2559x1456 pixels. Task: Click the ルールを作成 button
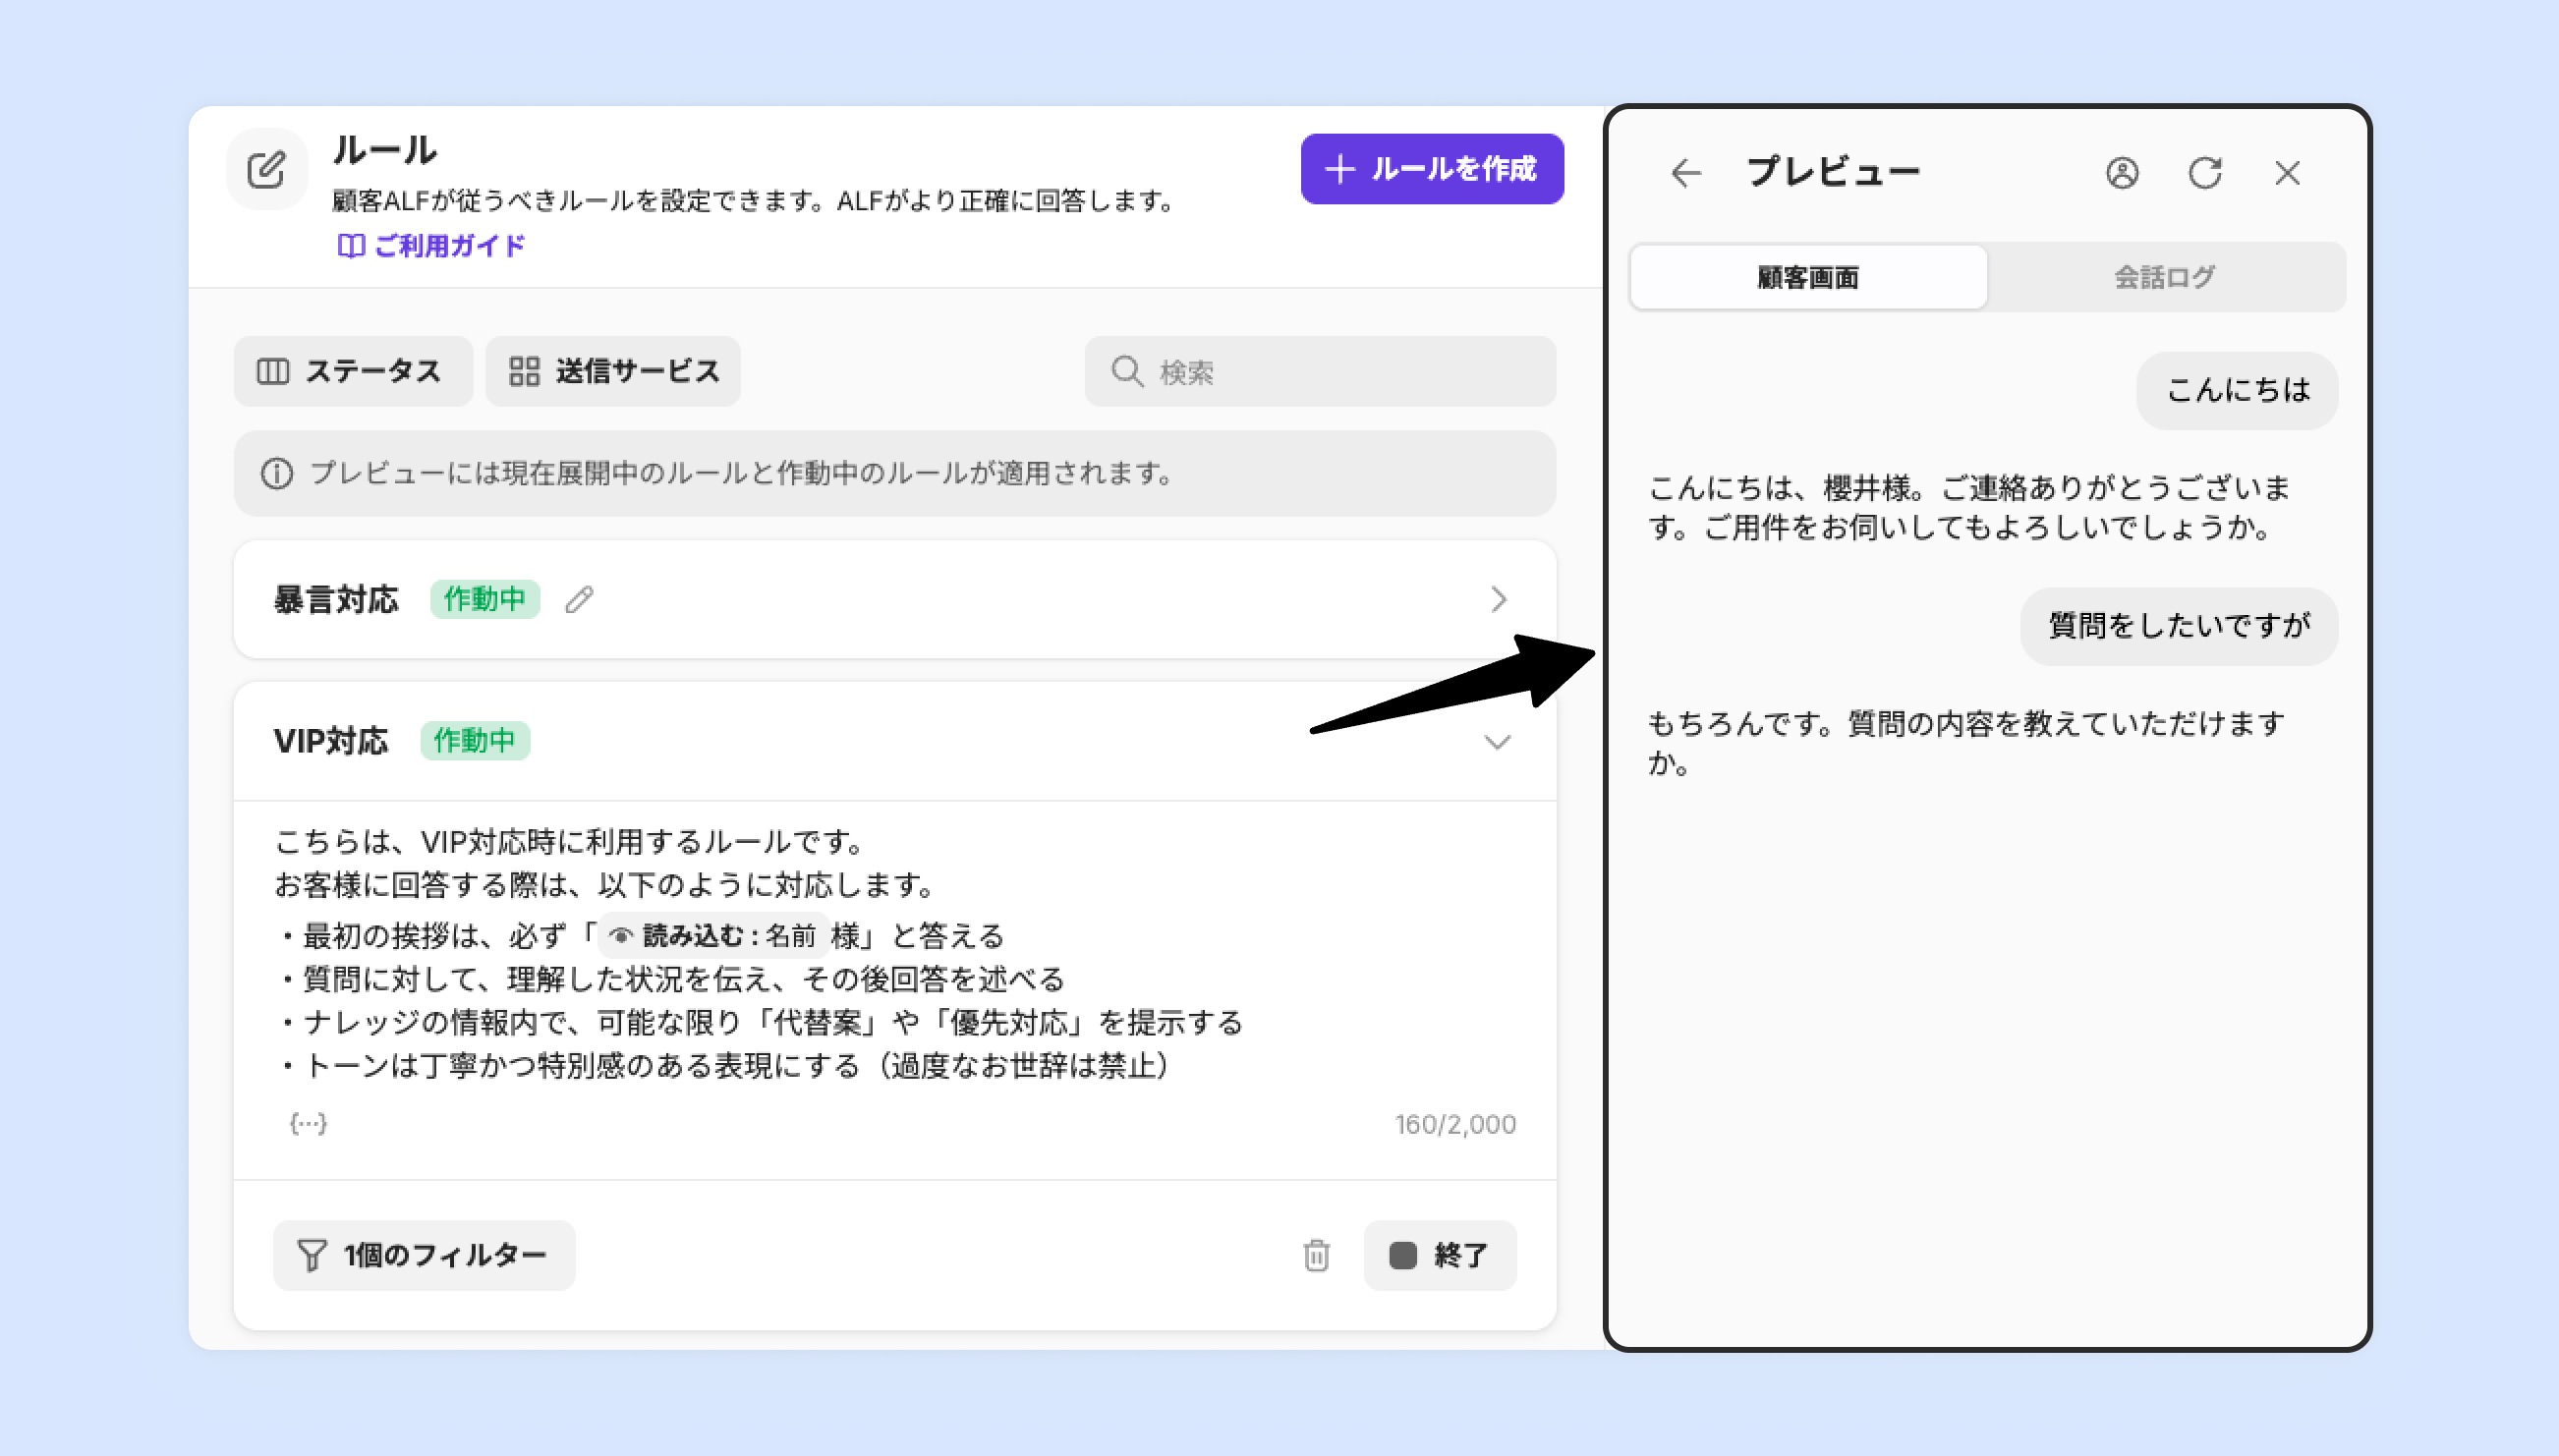point(1431,169)
